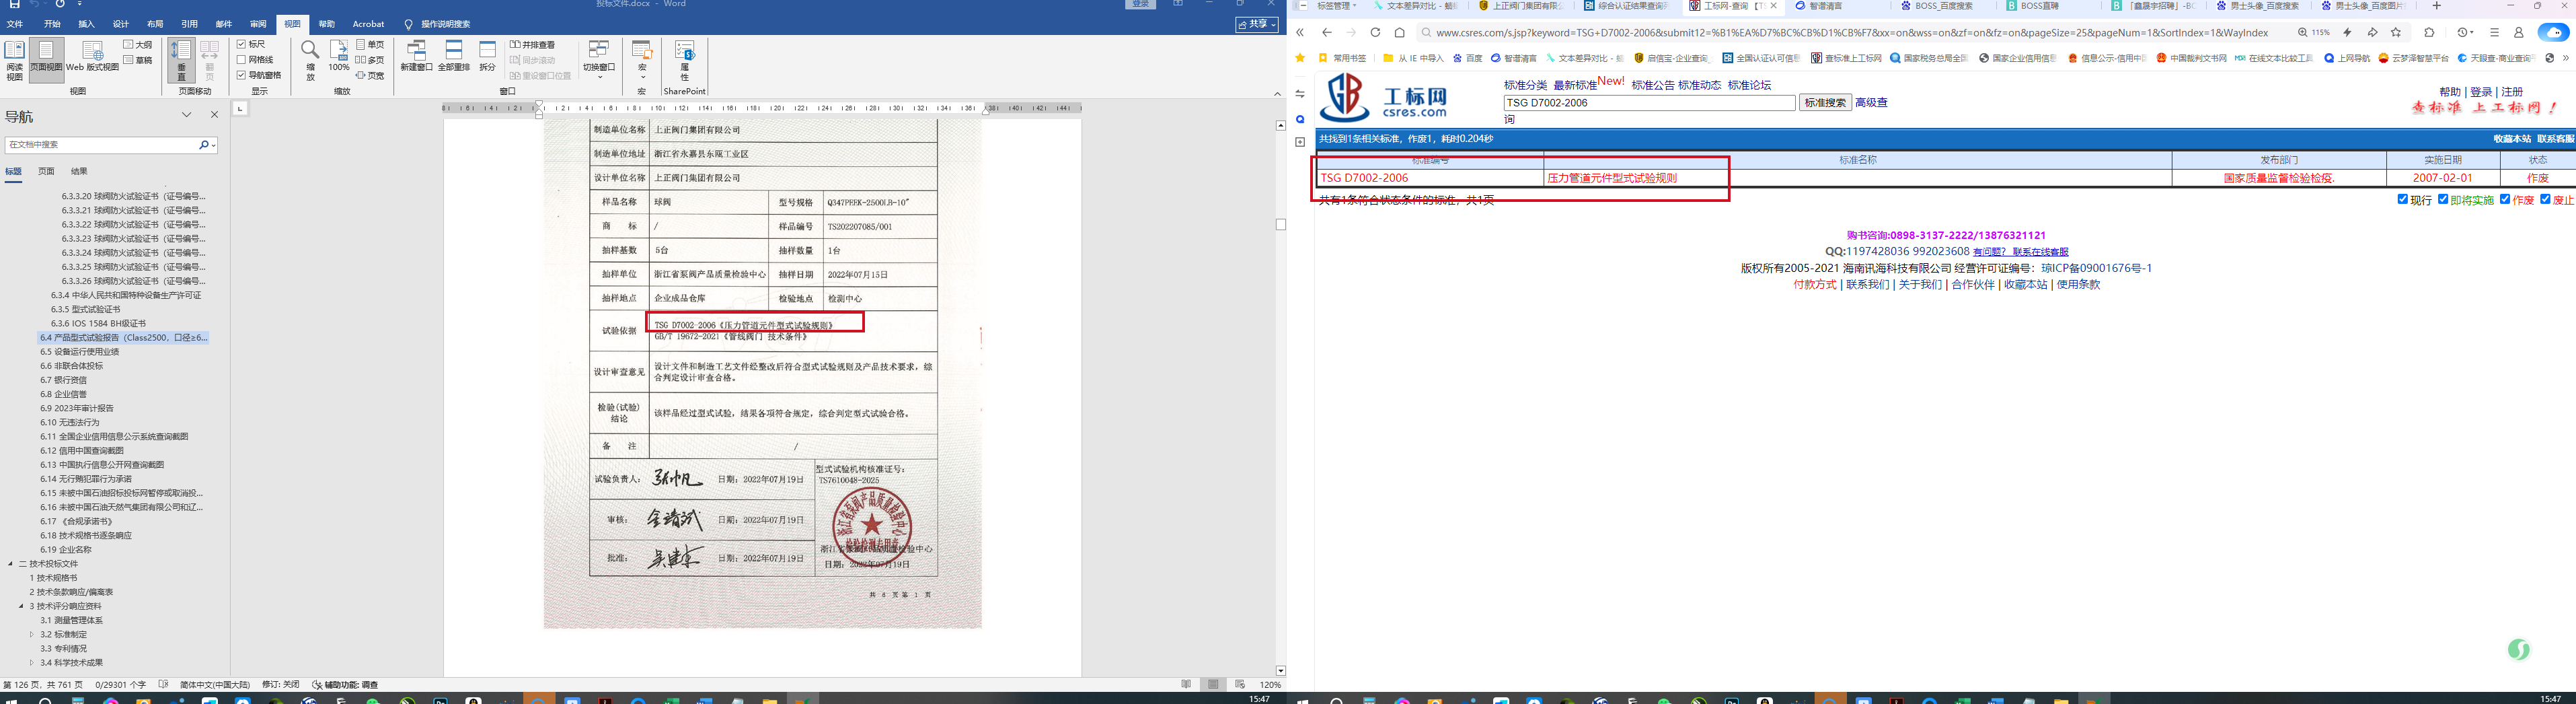Open the 宏 macros dropdown
Image resolution: width=2576 pixels, height=704 pixels.
642,60
